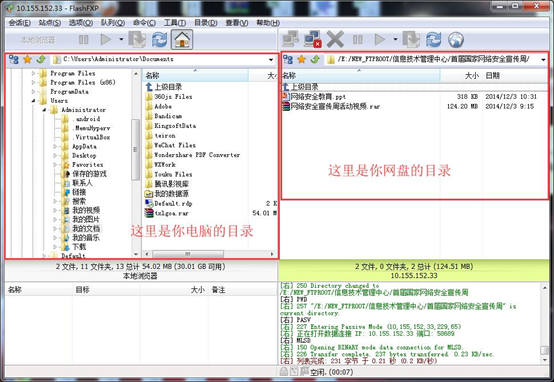Select Default.rdp file in local list
Viewport: 554px width, 382px height.
(x=173, y=204)
